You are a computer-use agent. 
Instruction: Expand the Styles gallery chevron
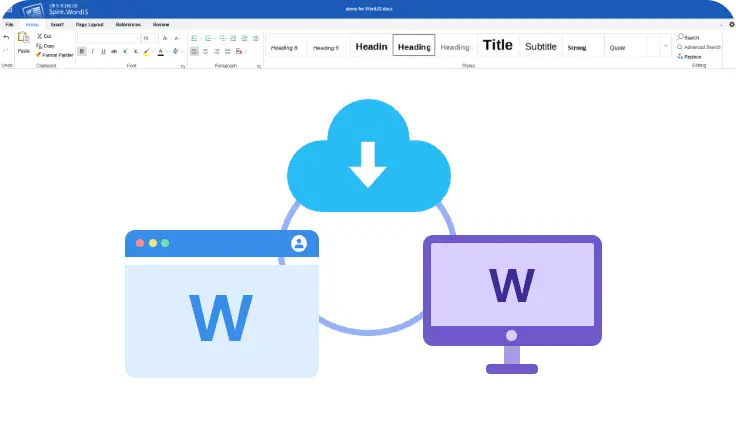tap(666, 46)
